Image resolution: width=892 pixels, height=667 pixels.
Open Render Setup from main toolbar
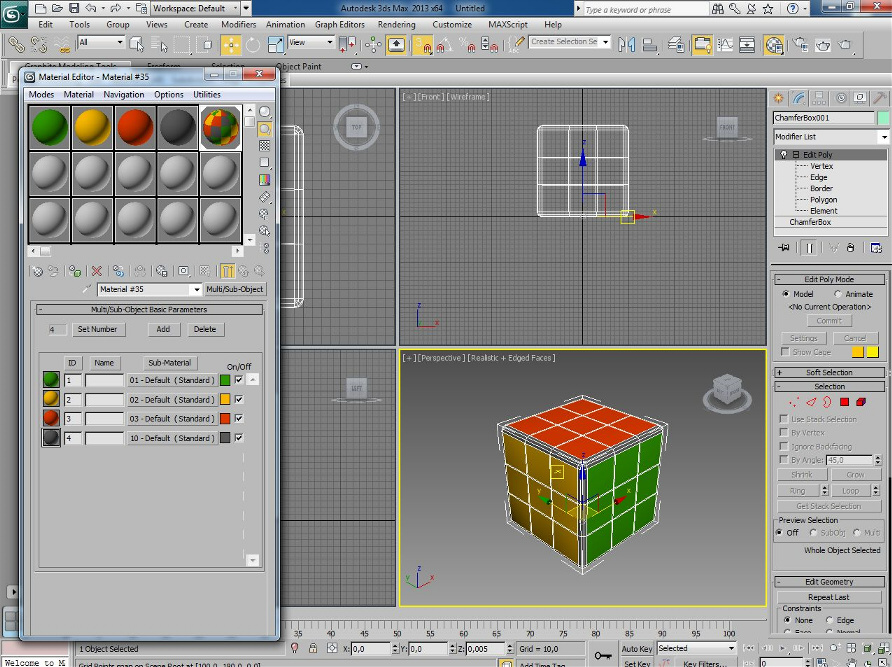point(801,44)
